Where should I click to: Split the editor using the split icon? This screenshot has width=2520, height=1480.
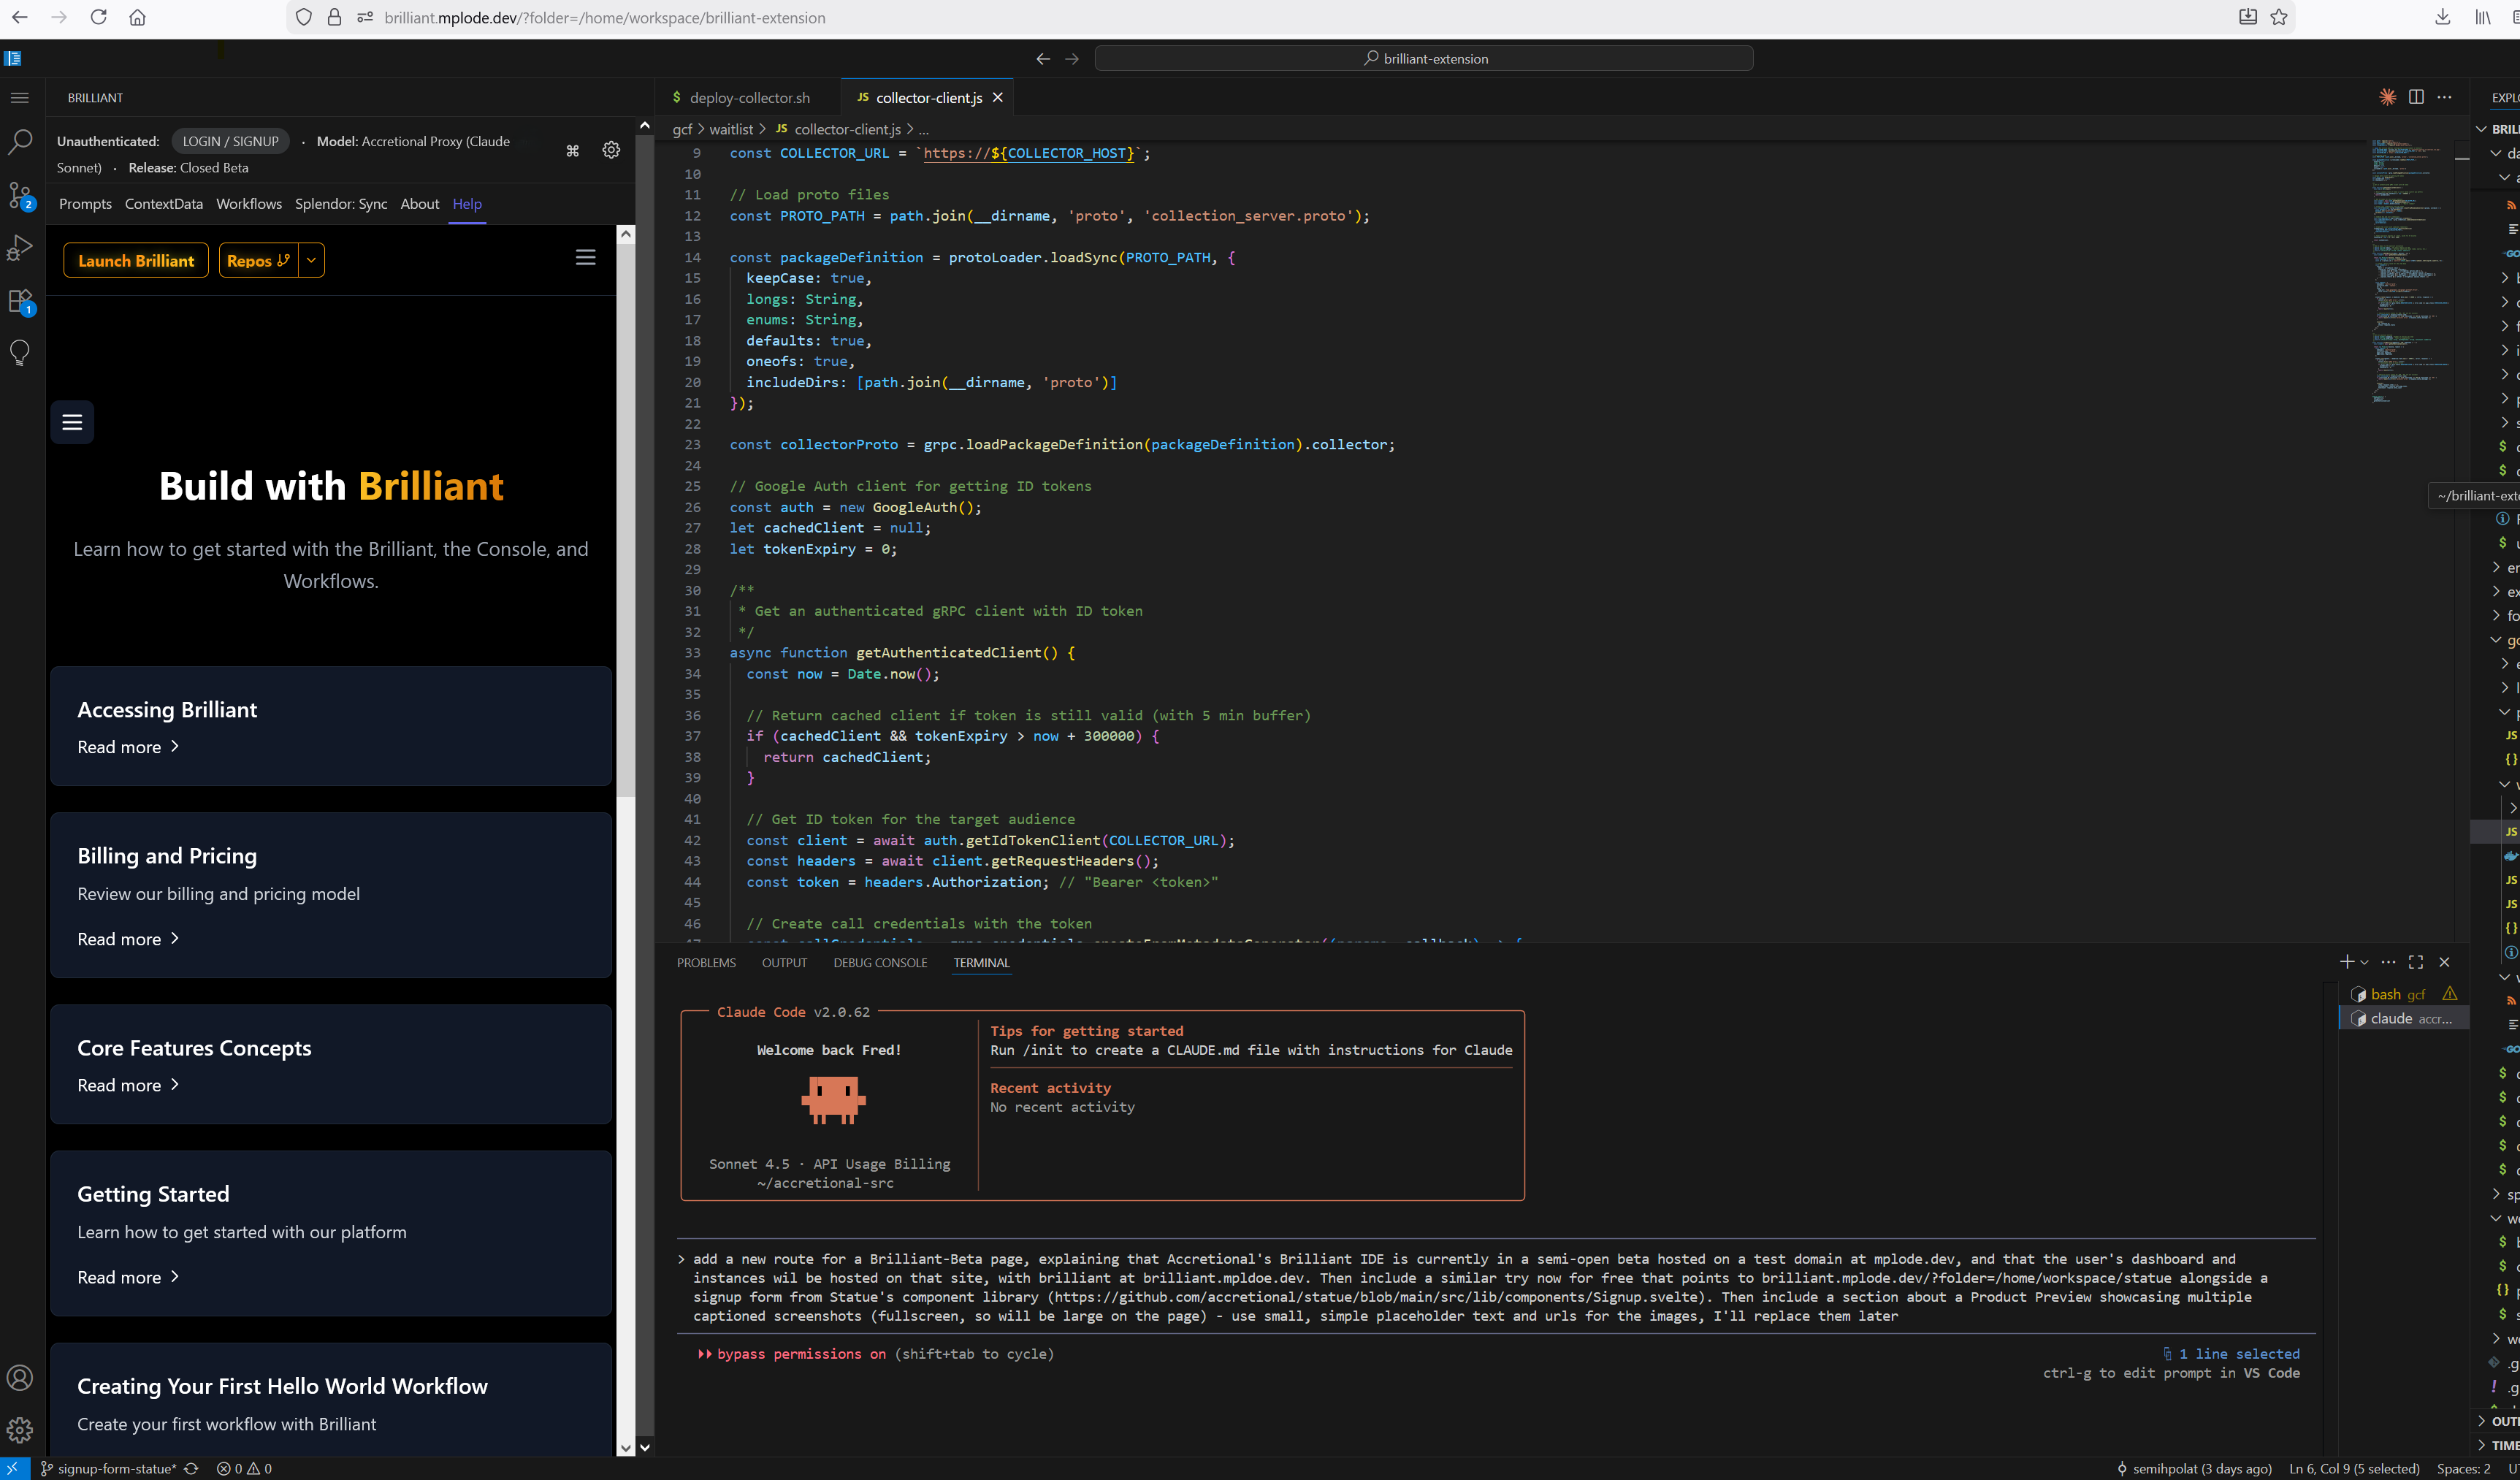[x=2417, y=97]
